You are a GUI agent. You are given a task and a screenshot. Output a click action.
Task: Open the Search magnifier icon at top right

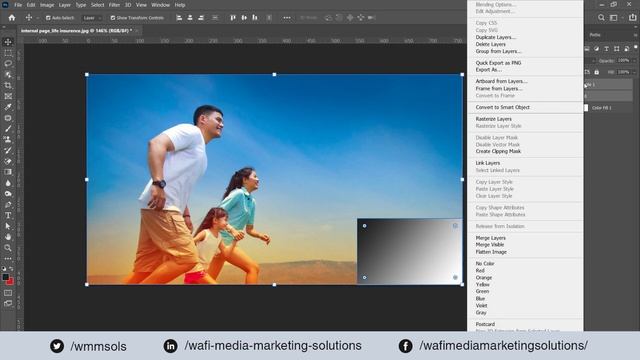601,18
